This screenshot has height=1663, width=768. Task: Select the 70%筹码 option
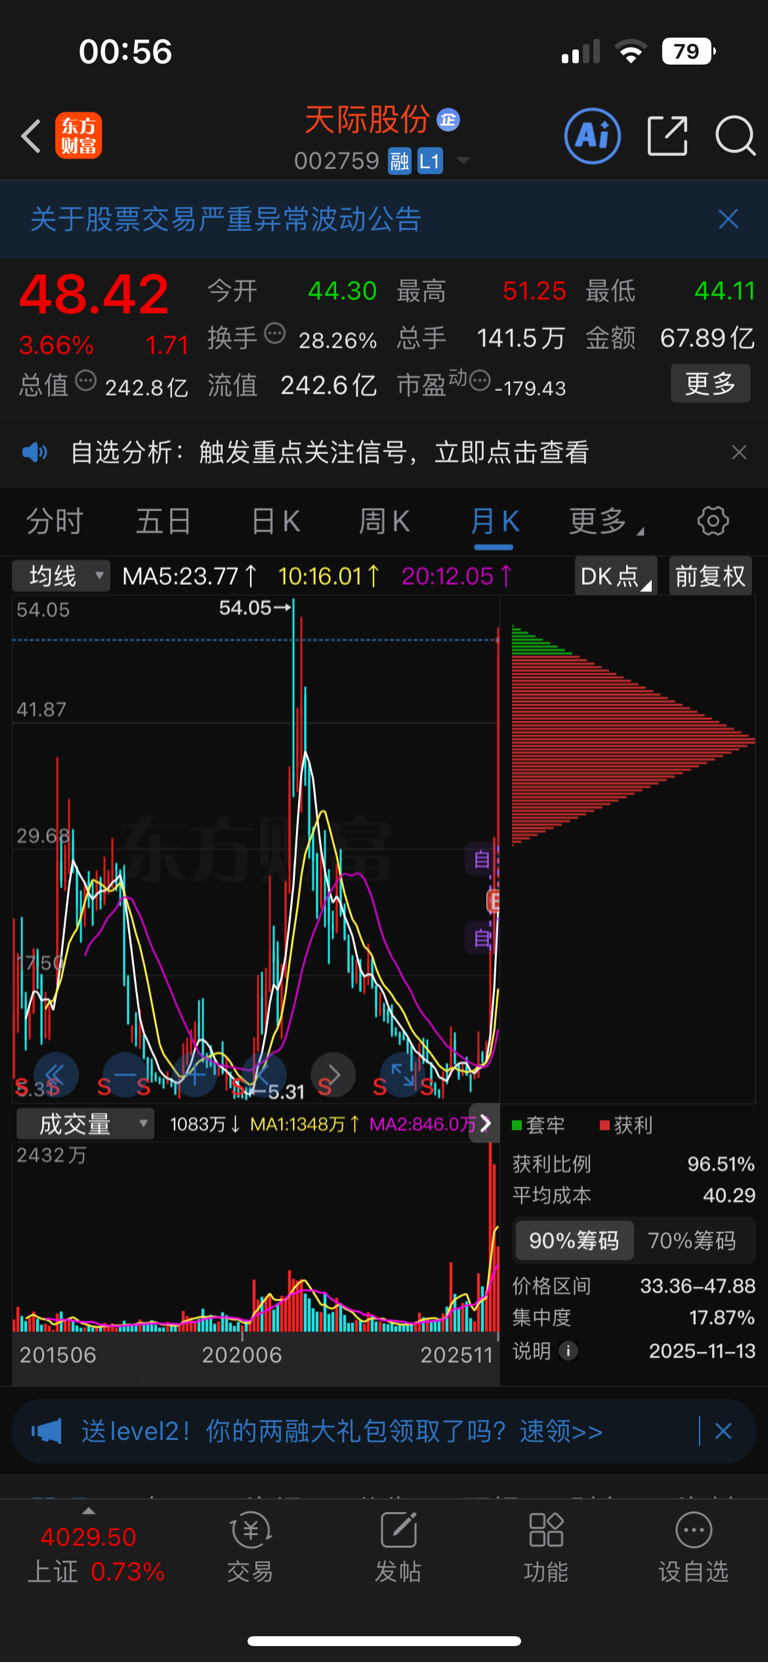[x=692, y=1241]
